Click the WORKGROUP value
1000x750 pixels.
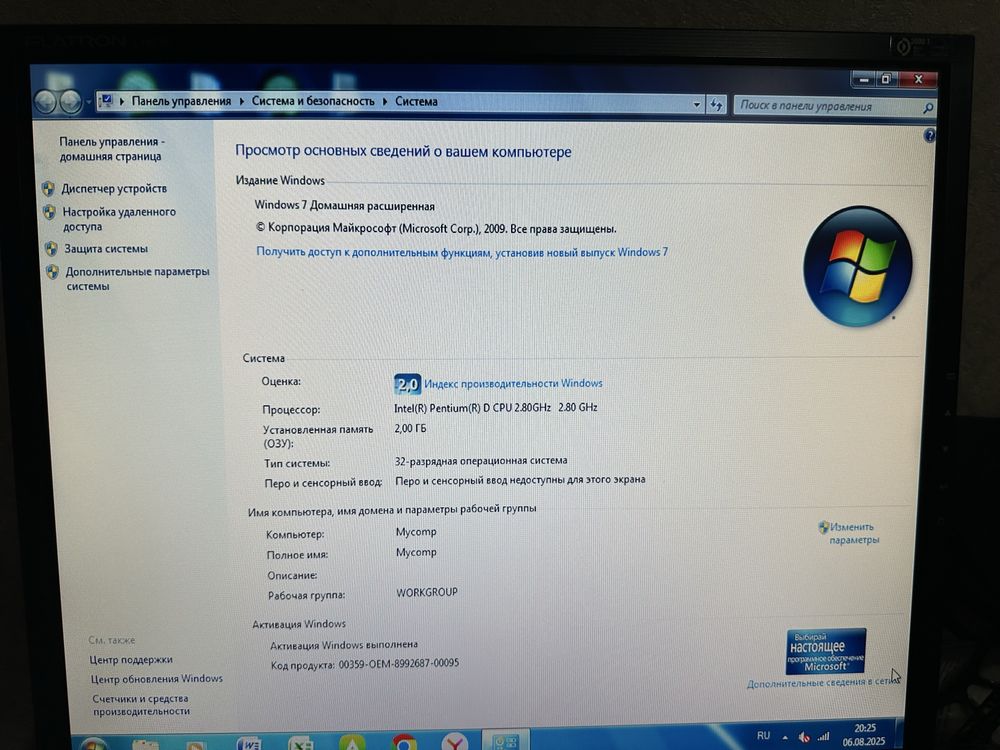[427, 592]
